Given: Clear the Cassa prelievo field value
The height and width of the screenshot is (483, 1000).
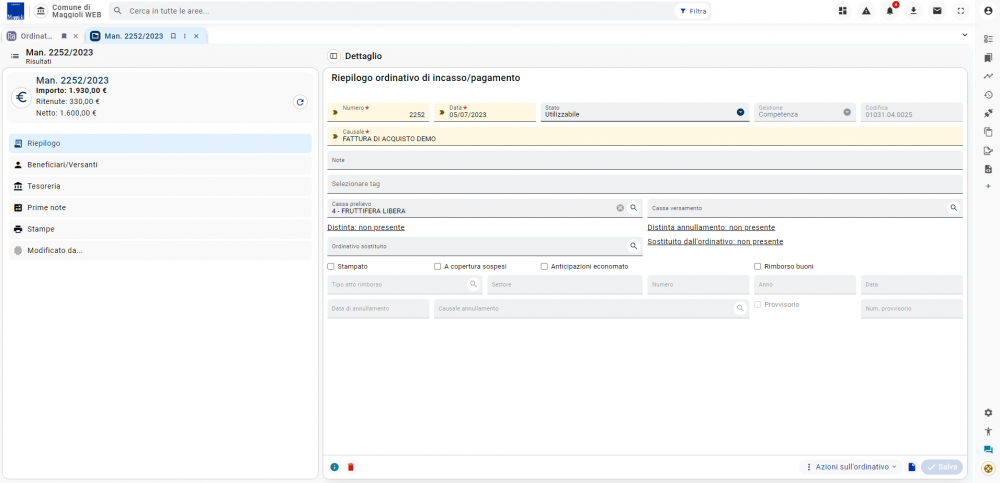Looking at the screenshot, I should pos(620,208).
